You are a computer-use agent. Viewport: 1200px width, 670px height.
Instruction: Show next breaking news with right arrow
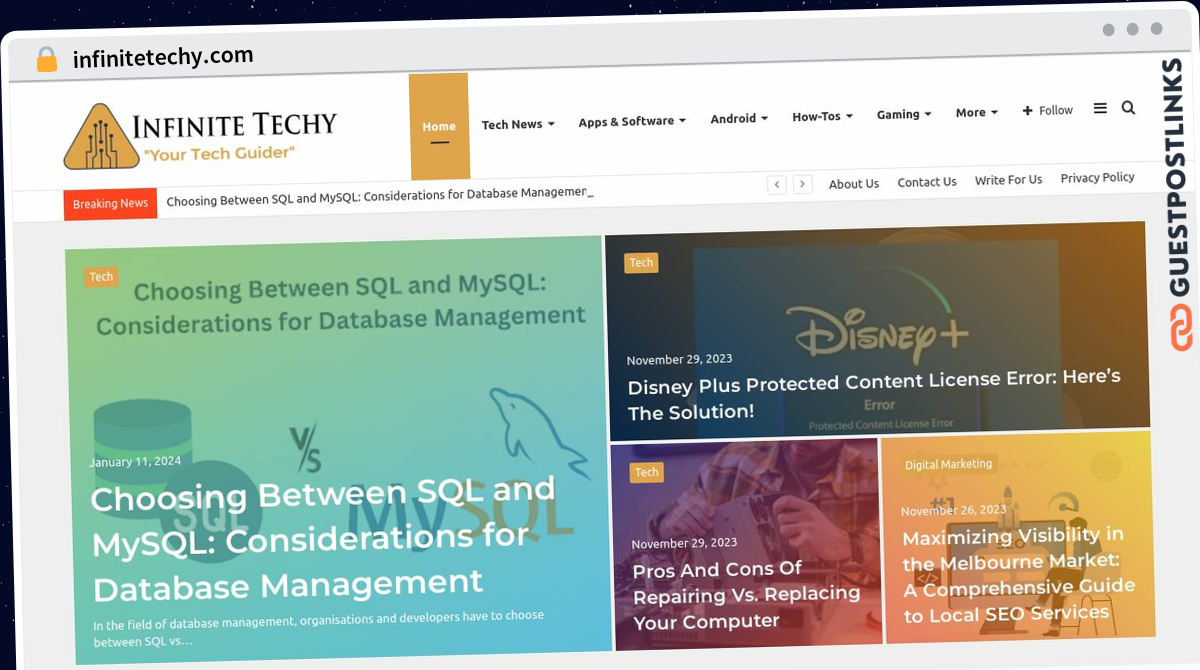(x=802, y=184)
